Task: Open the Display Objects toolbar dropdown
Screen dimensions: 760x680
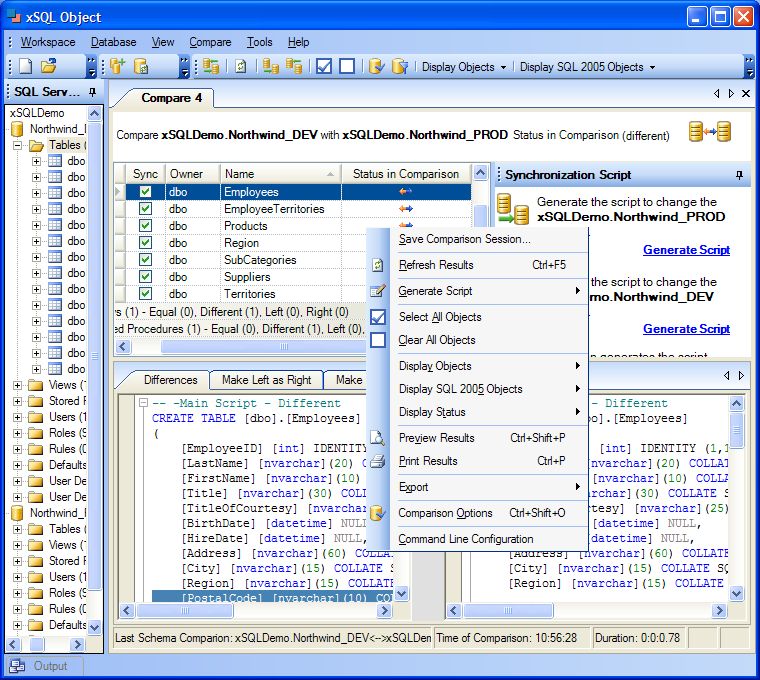Action: [463, 67]
